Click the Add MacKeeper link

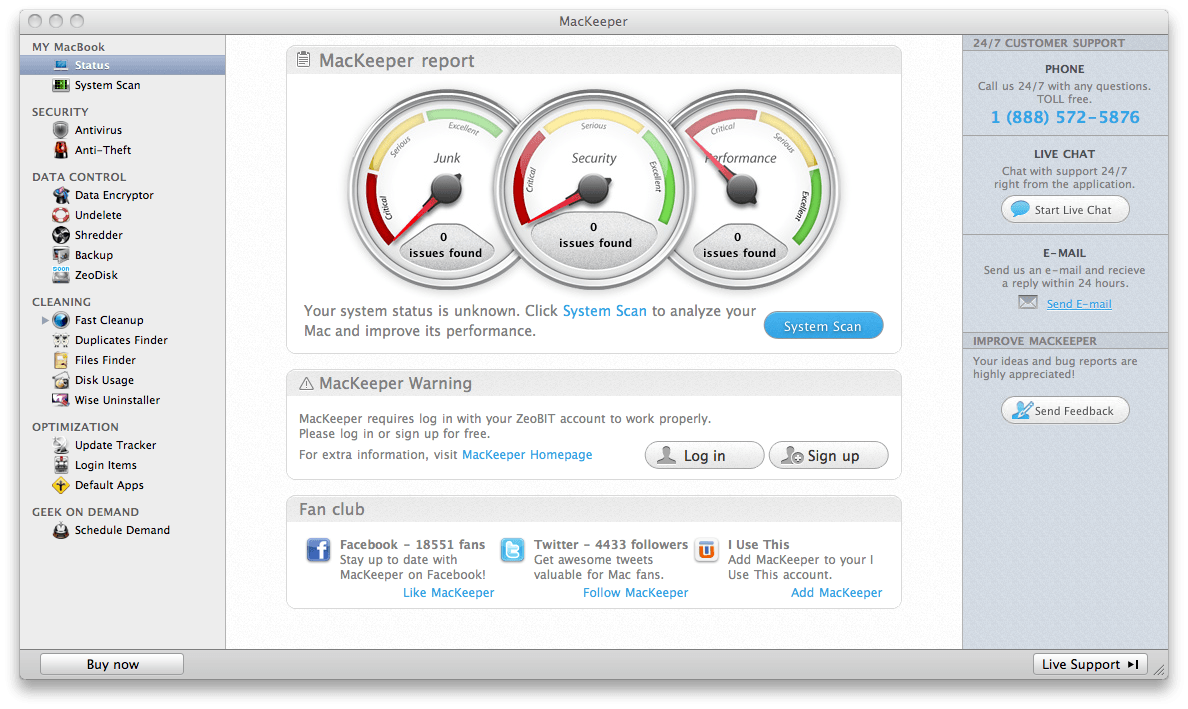pos(836,592)
